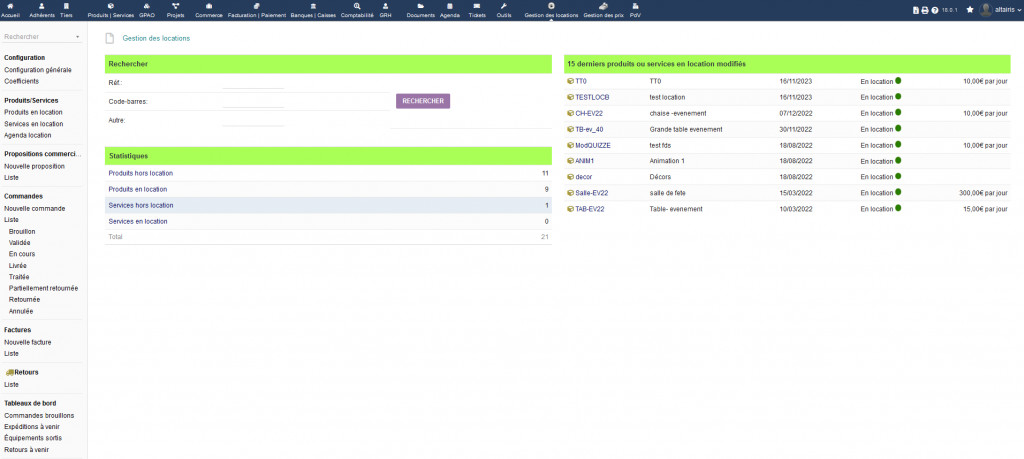The height and width of the screenshot is (459, 1024).
Task: Open the help question mark icon
Action: 935,10
